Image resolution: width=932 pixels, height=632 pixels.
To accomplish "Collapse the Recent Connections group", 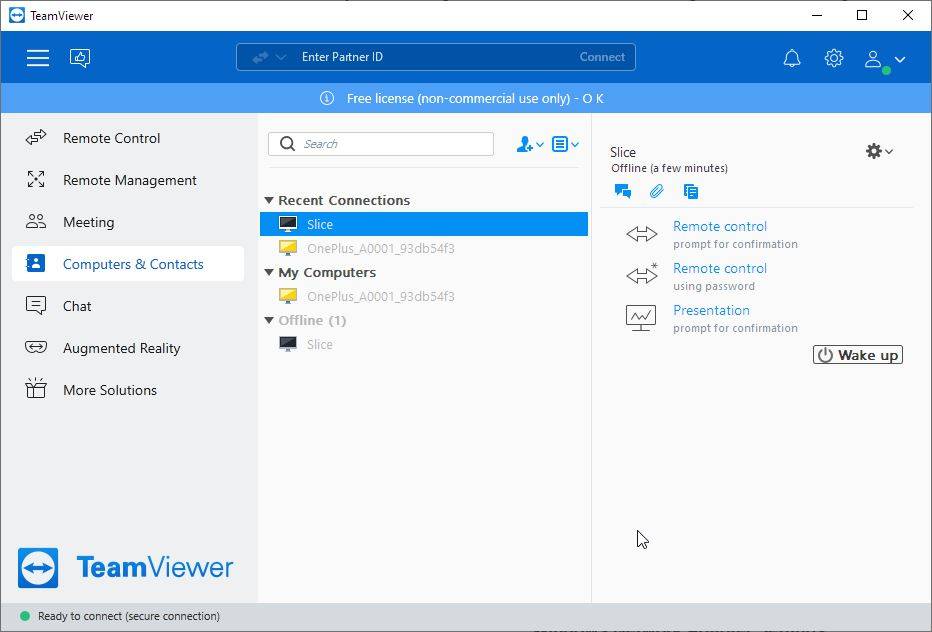I will (268, 200).
